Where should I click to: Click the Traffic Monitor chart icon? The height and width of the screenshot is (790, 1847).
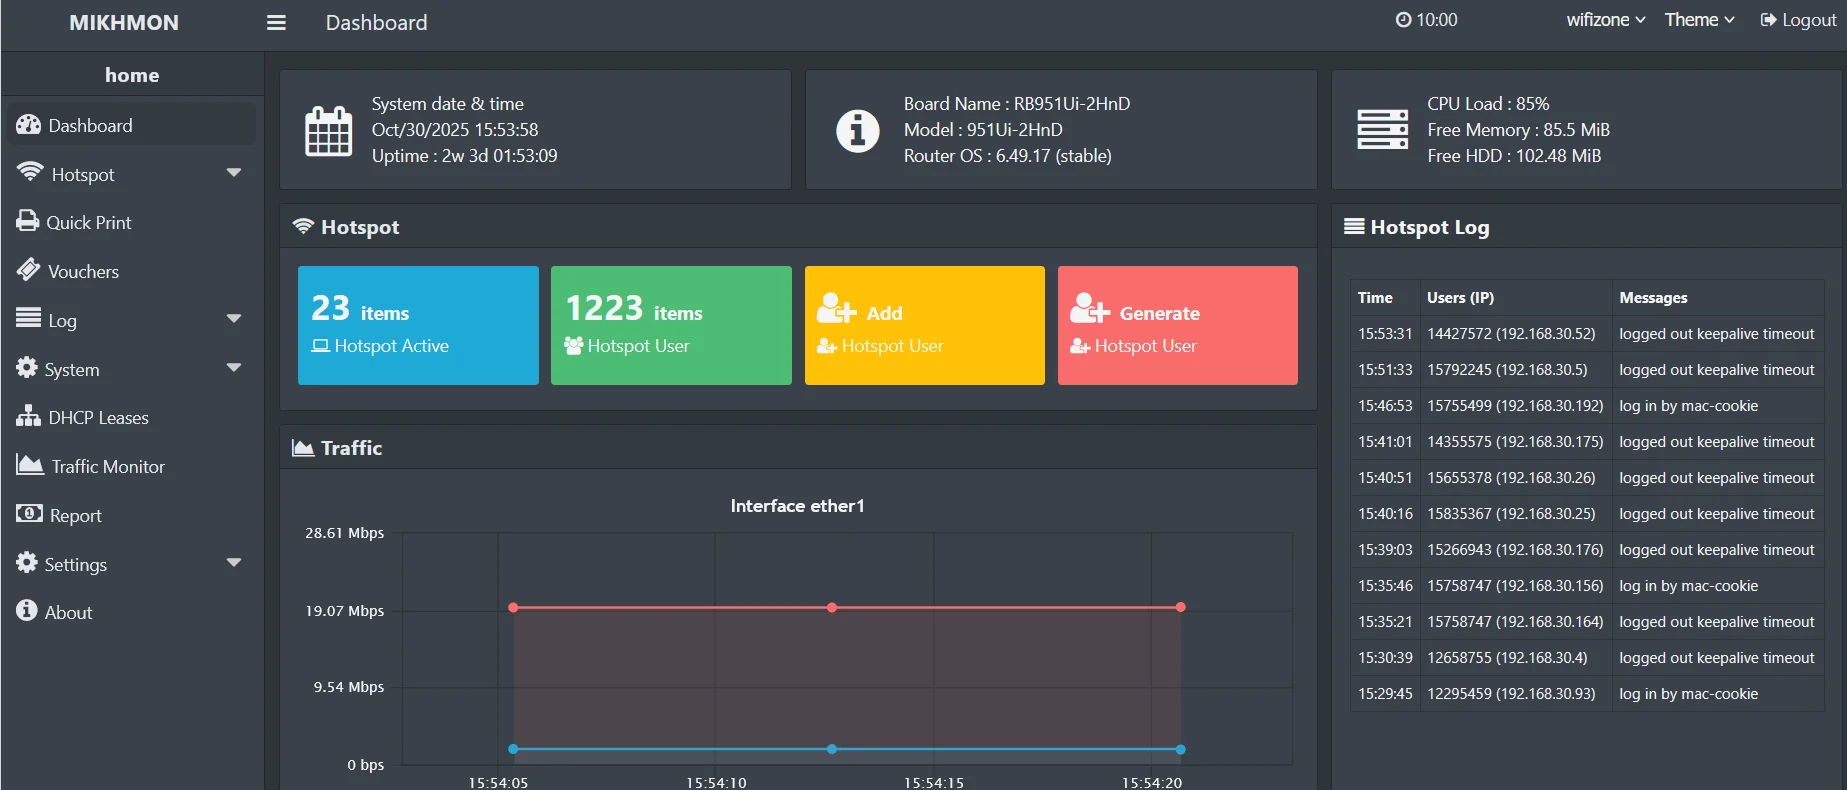(30, 465)
